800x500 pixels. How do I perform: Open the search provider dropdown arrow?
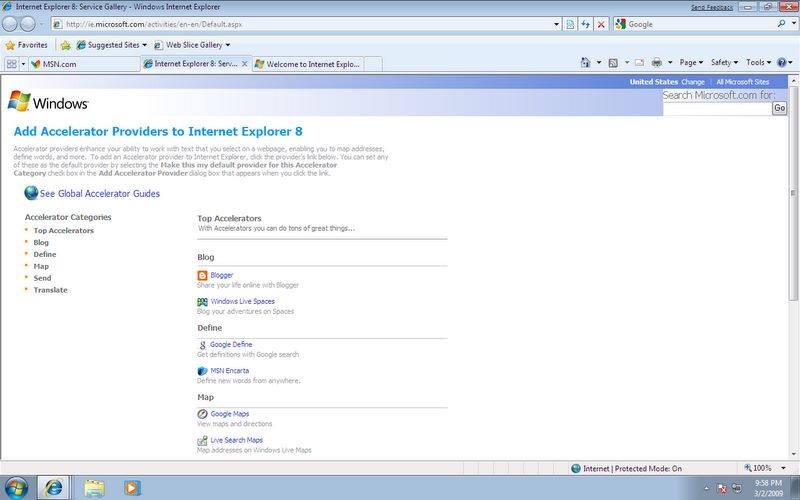click(x=794, y=23)
